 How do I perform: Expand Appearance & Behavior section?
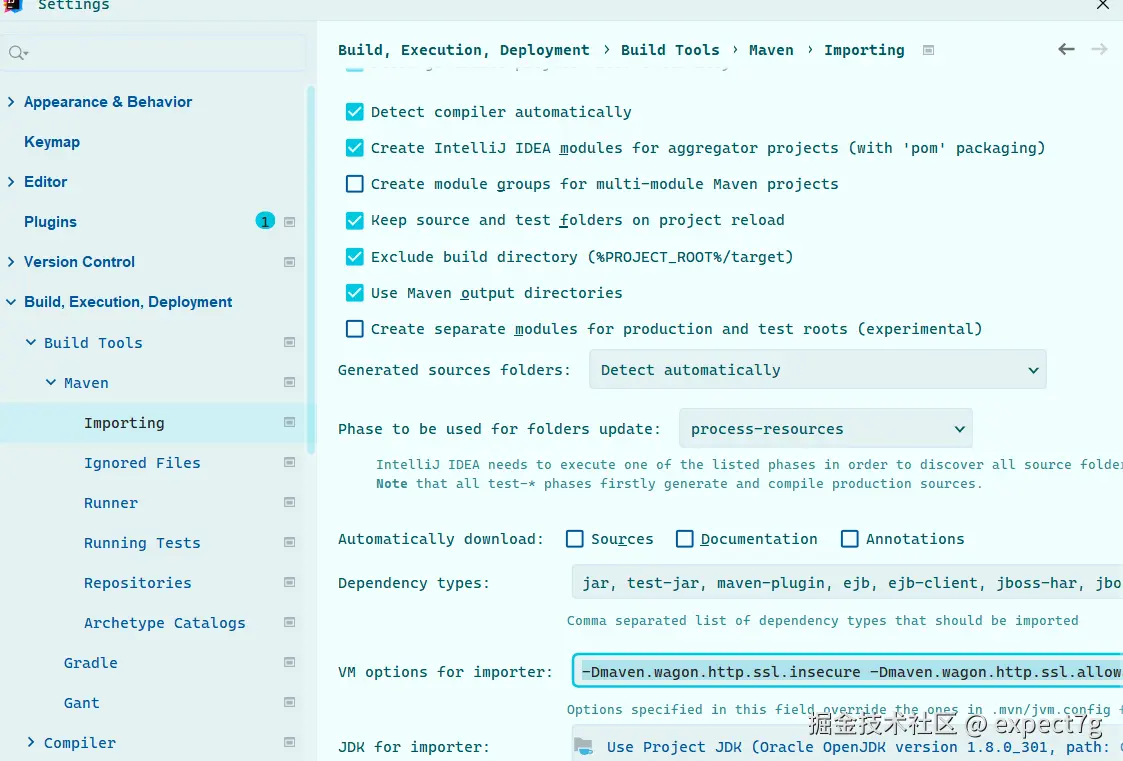click(11, 102)
